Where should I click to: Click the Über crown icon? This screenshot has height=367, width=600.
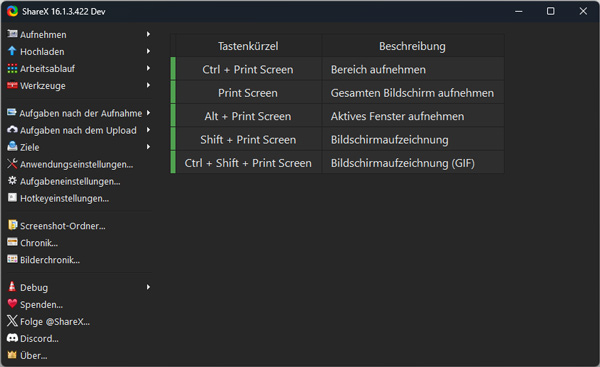point(12,355)
